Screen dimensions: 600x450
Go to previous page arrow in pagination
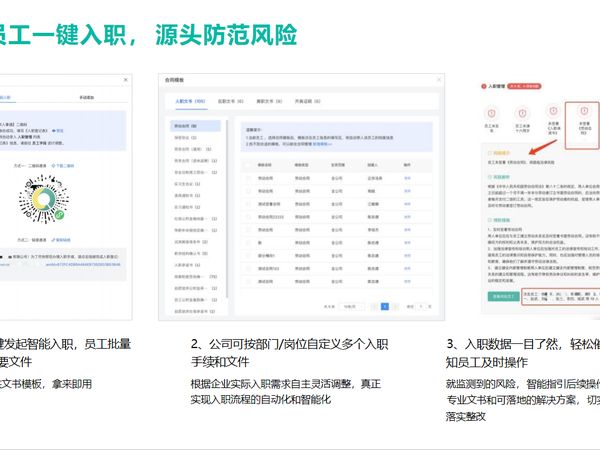pyautogui.click(x=375, y=307)
